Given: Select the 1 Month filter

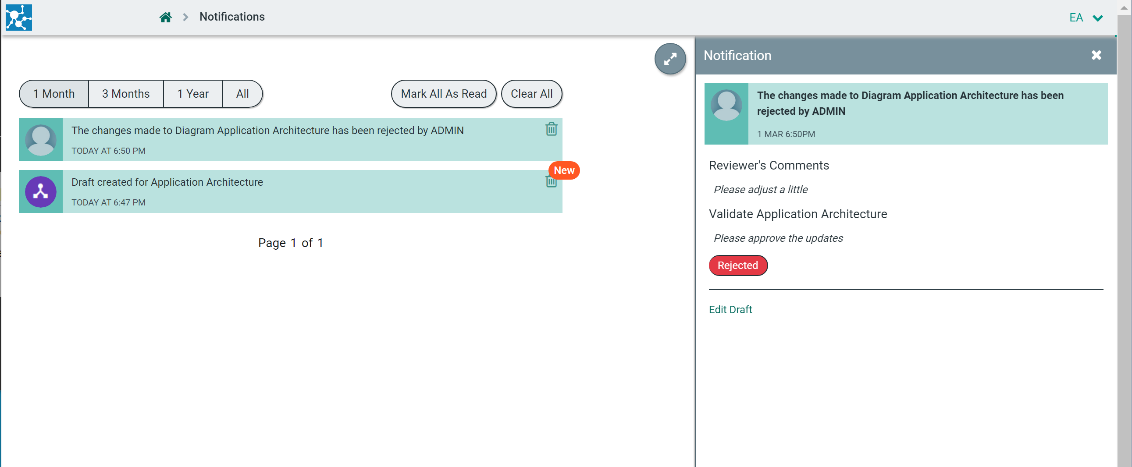Looking at the screenshot, I should pos(54,94).
